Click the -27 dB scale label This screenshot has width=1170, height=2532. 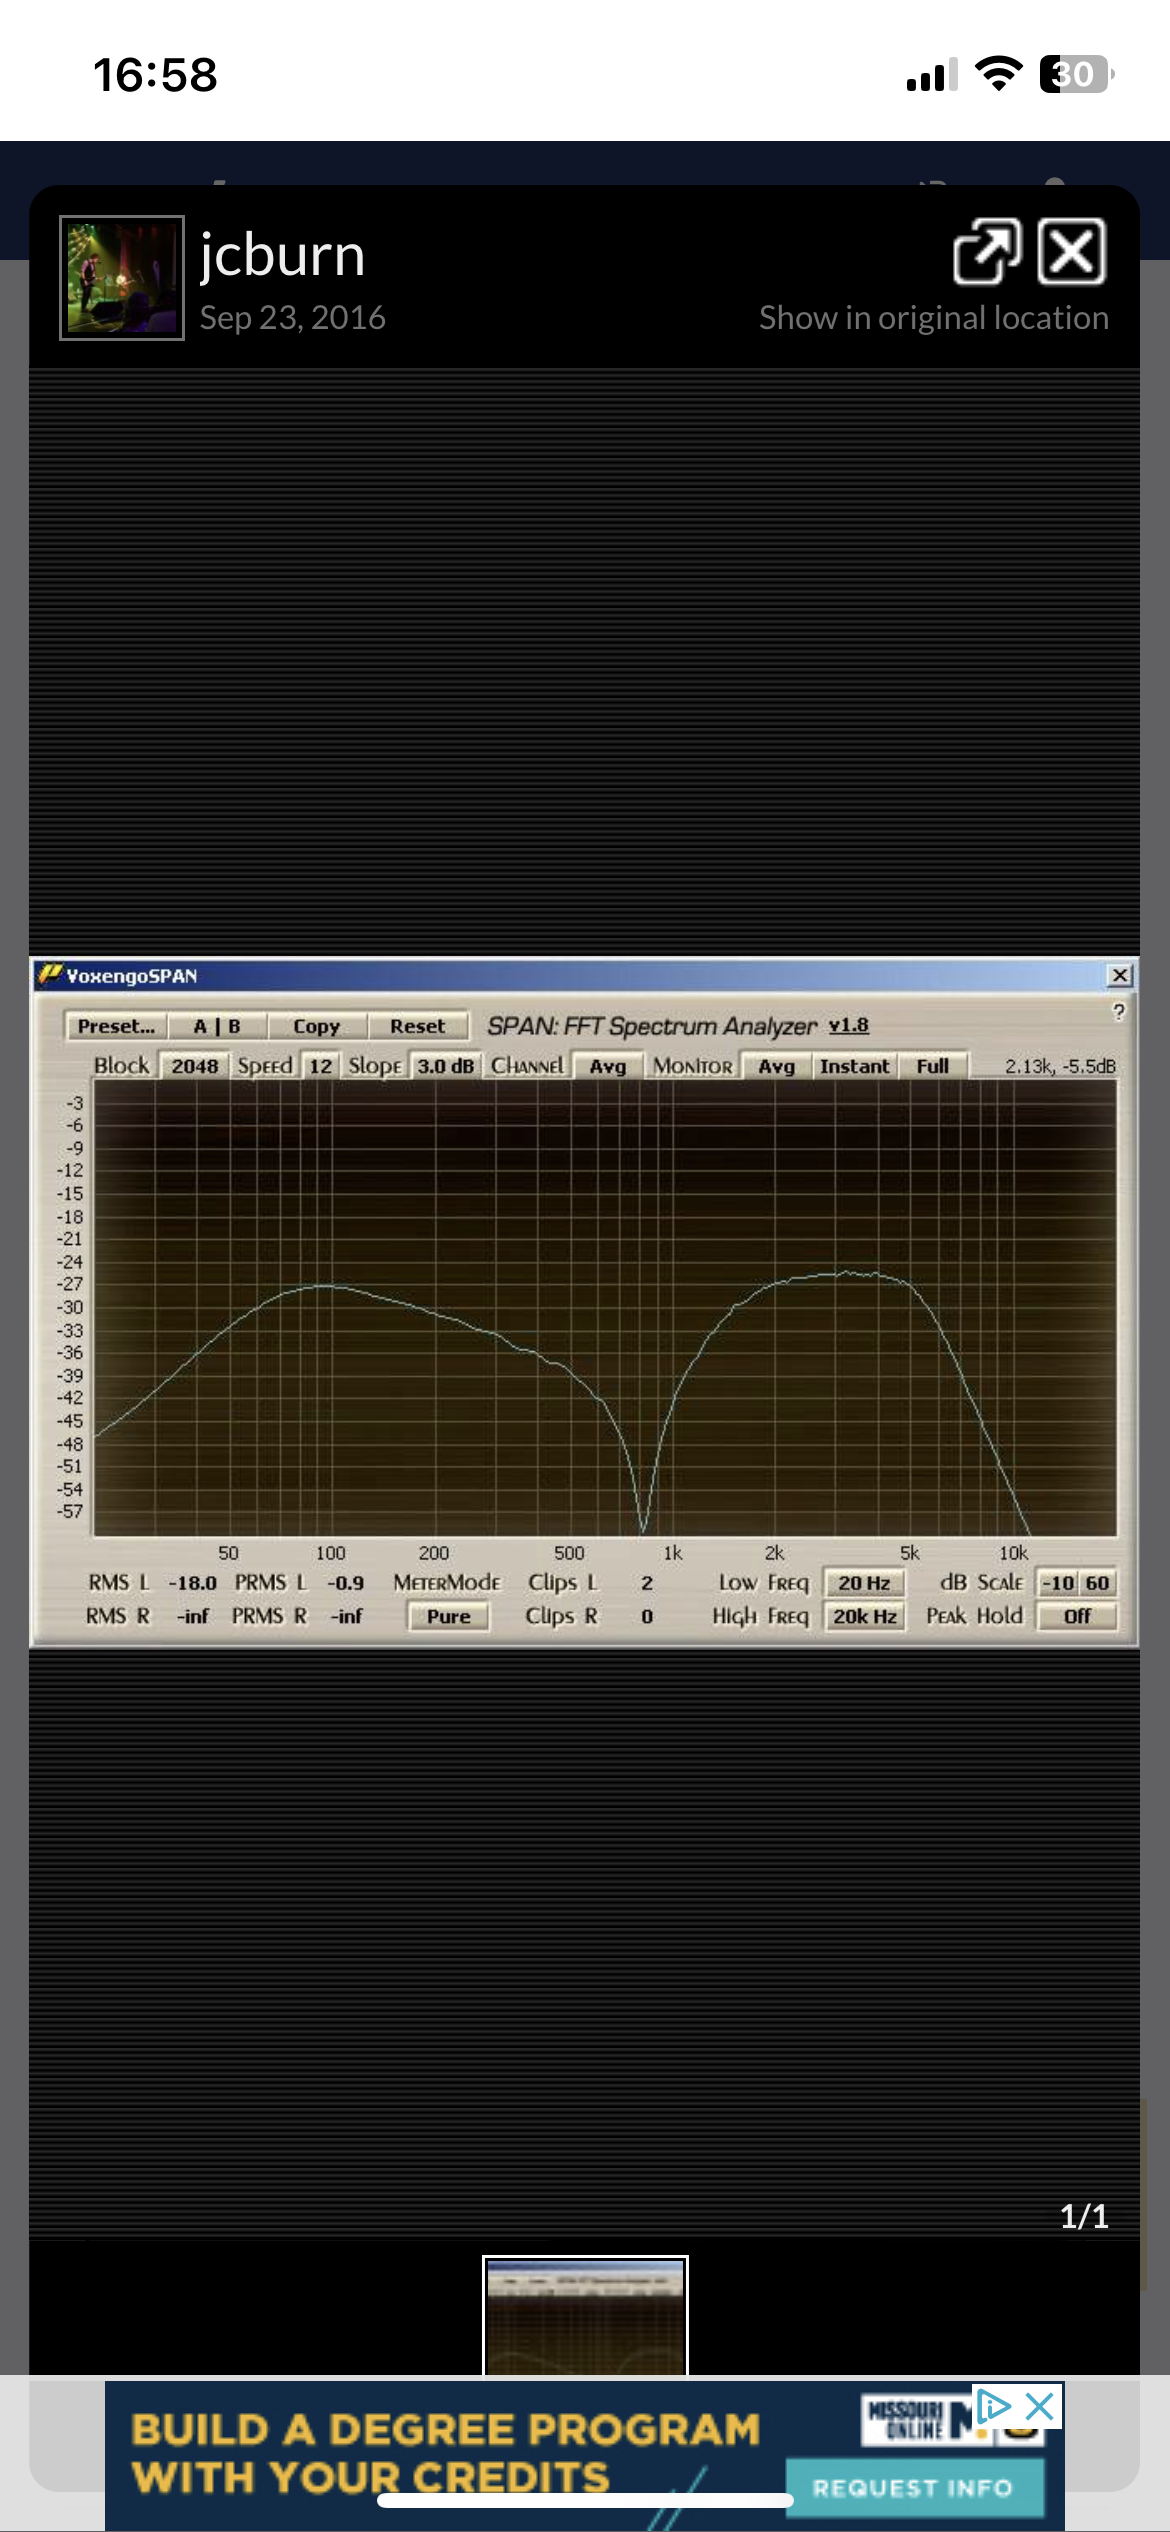(x=70, y=1284)
